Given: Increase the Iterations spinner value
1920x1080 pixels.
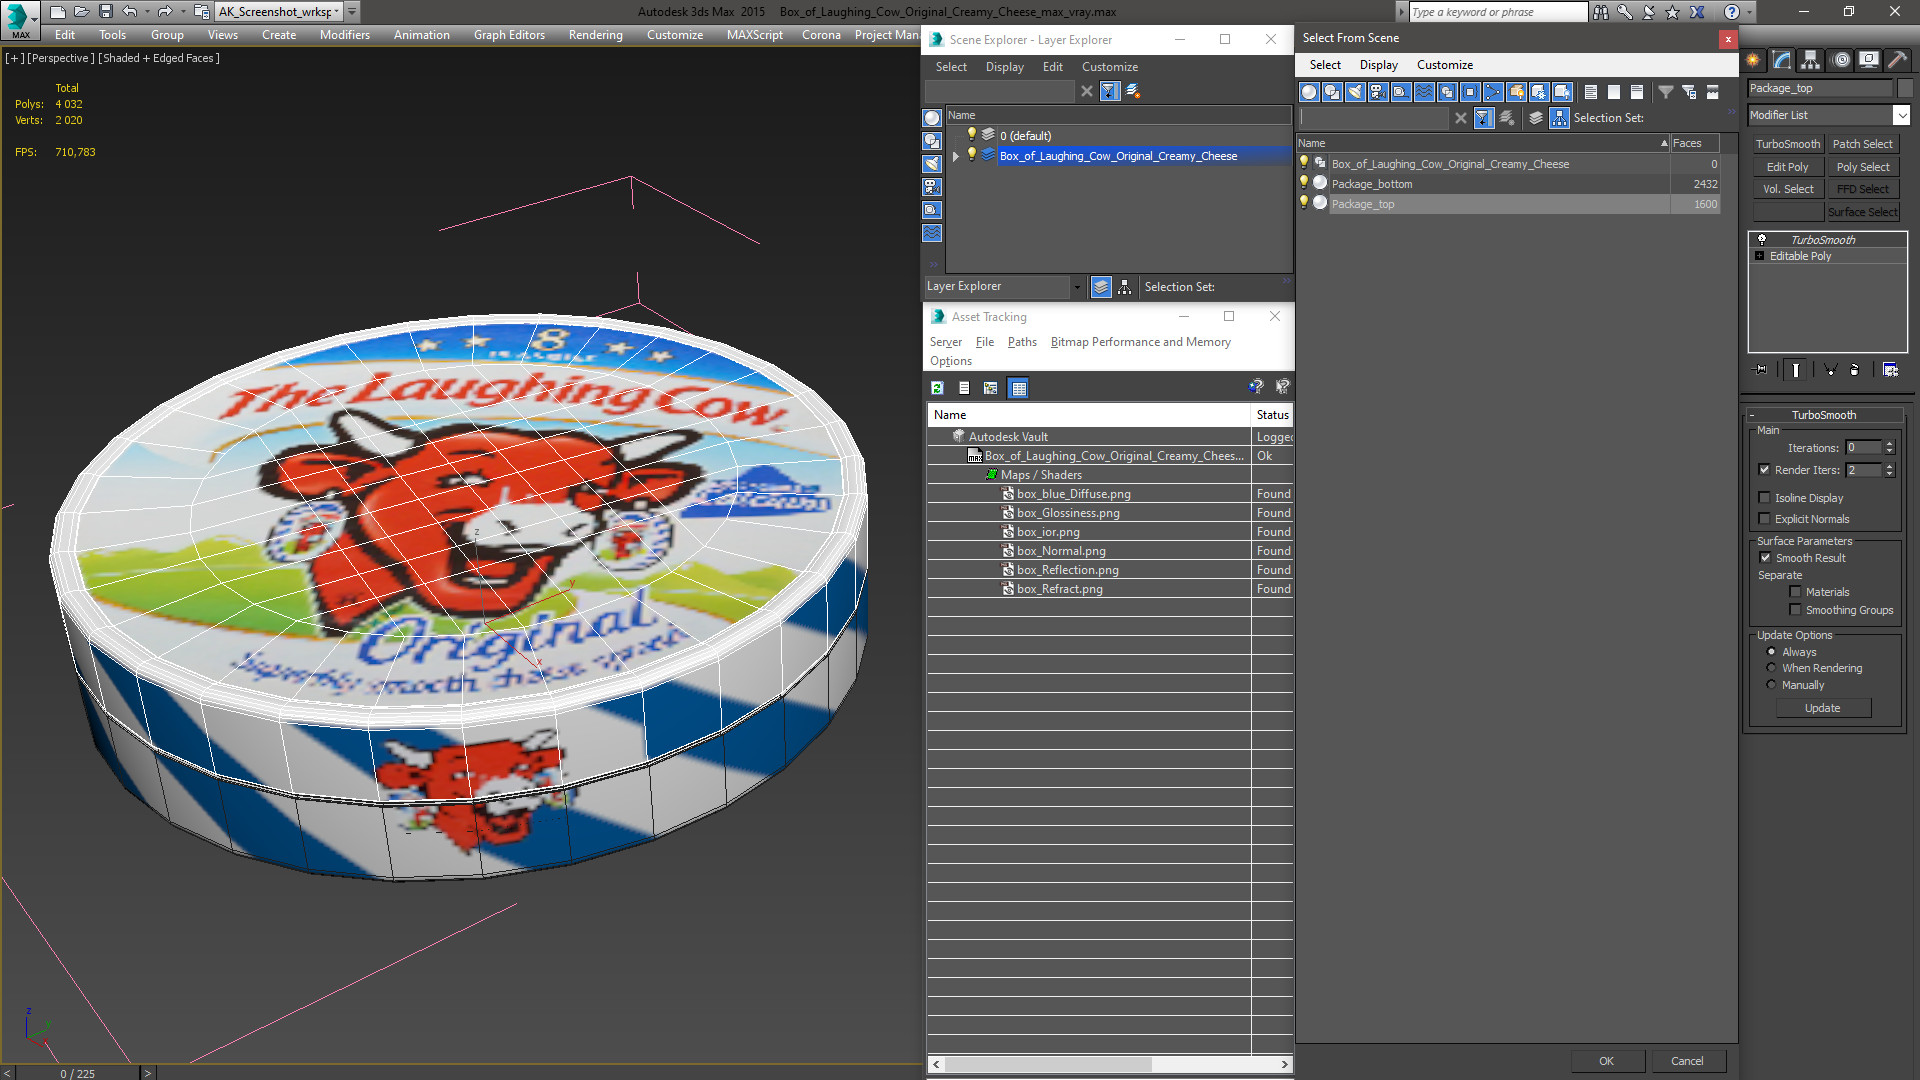Looking at the screenshot, I should pyautogui.click(x=1890, y=444).
